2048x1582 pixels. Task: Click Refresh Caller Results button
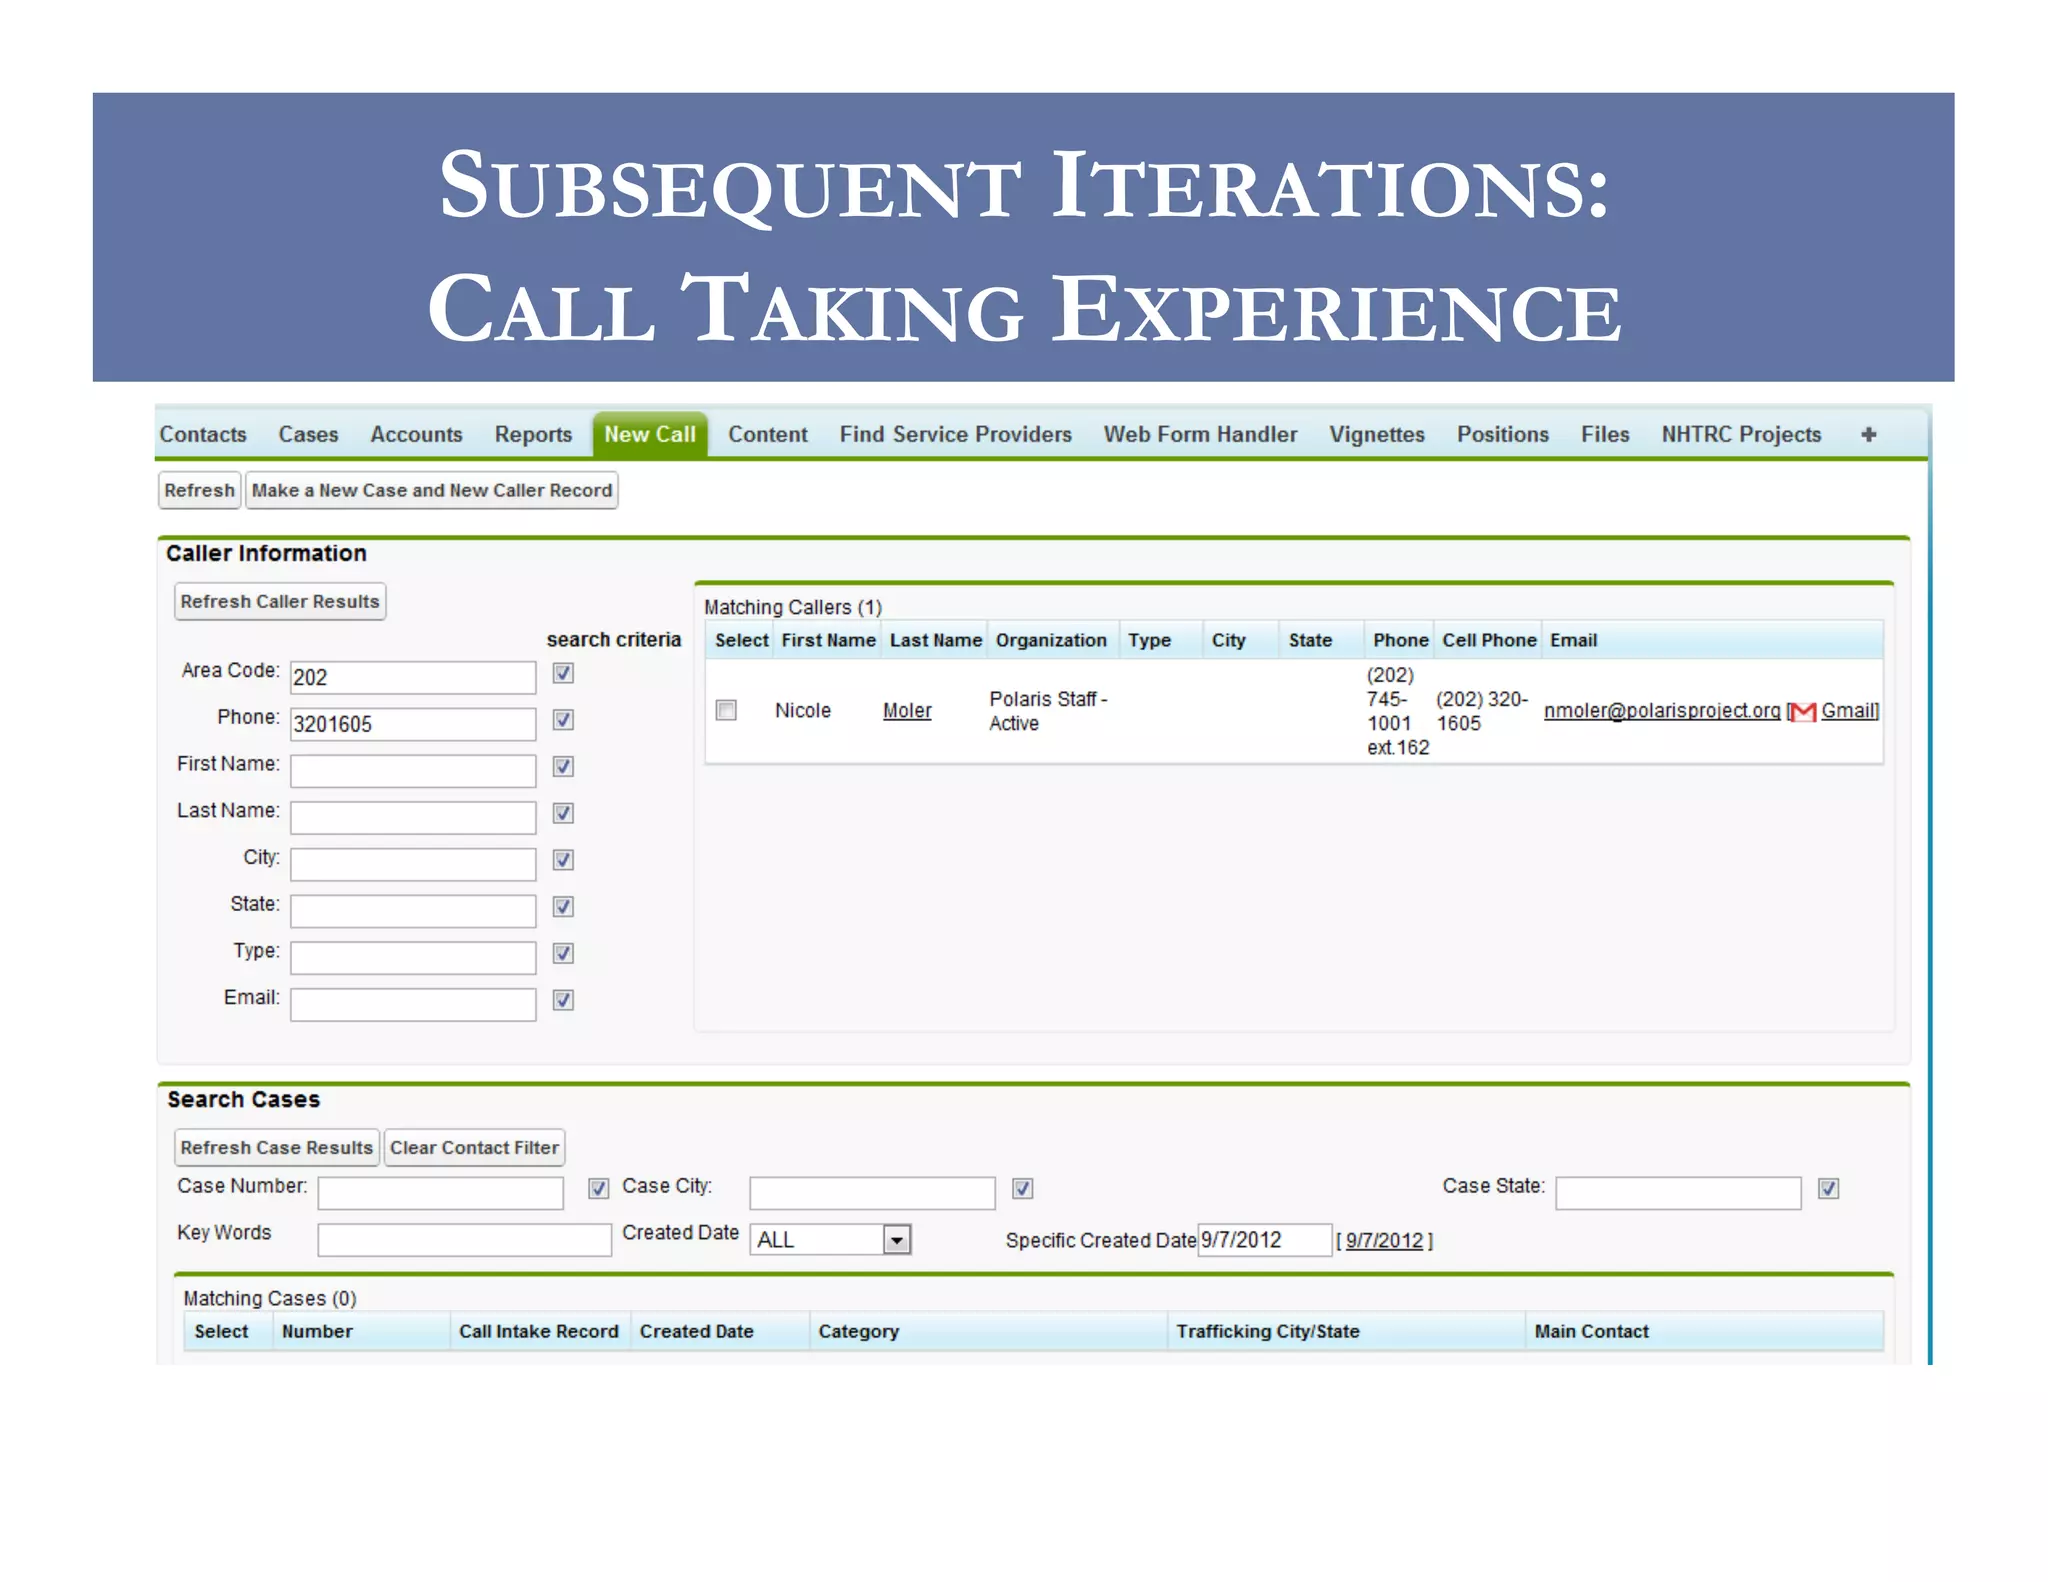tap(280, 601)
